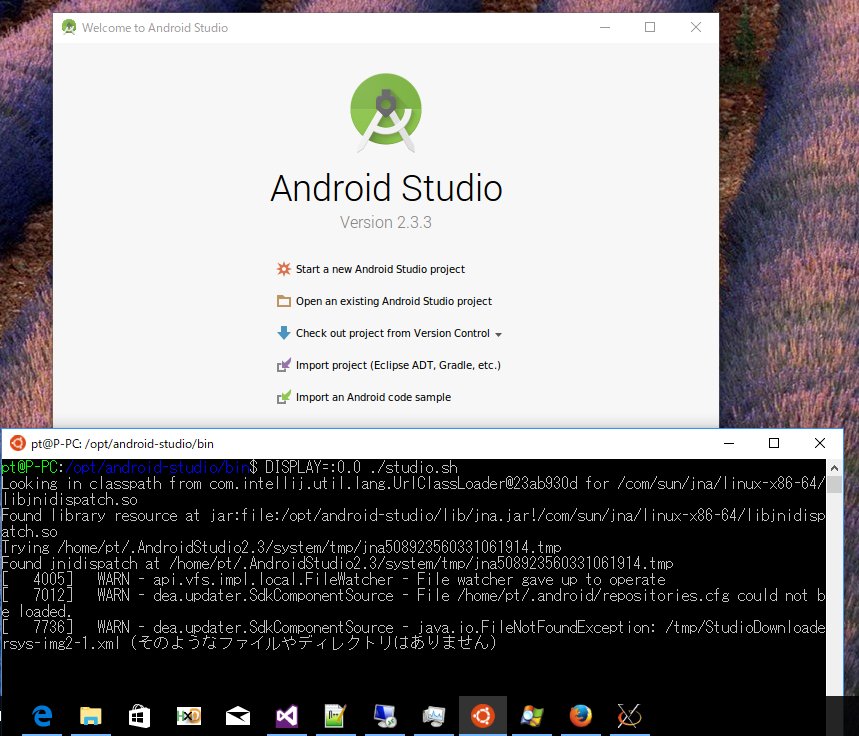Viewport: 859px width, 736px height.
Task: Open the notepad chart app in taskbar
Action: (336, 716)
